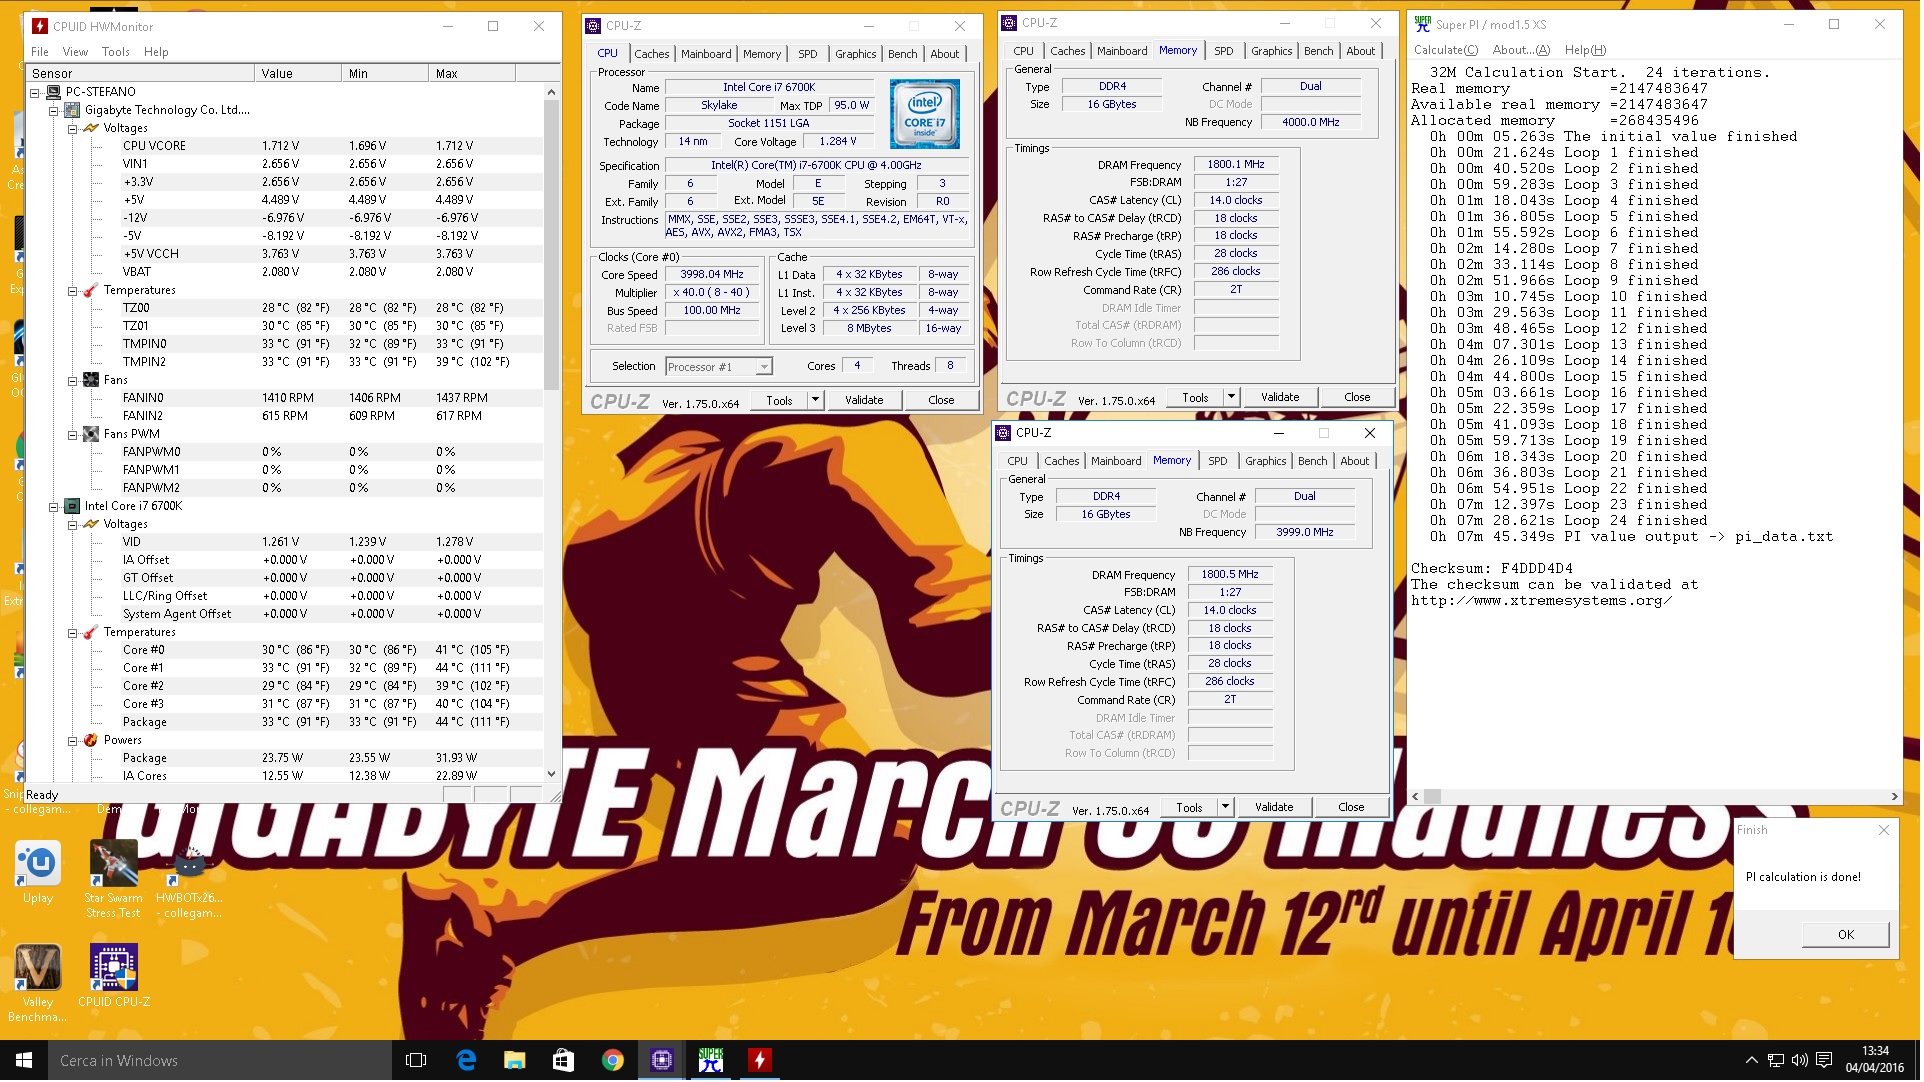This screenshot has width=1924, height=1082.
Task: Open network status tray icon
Action: point(1775,1061)
